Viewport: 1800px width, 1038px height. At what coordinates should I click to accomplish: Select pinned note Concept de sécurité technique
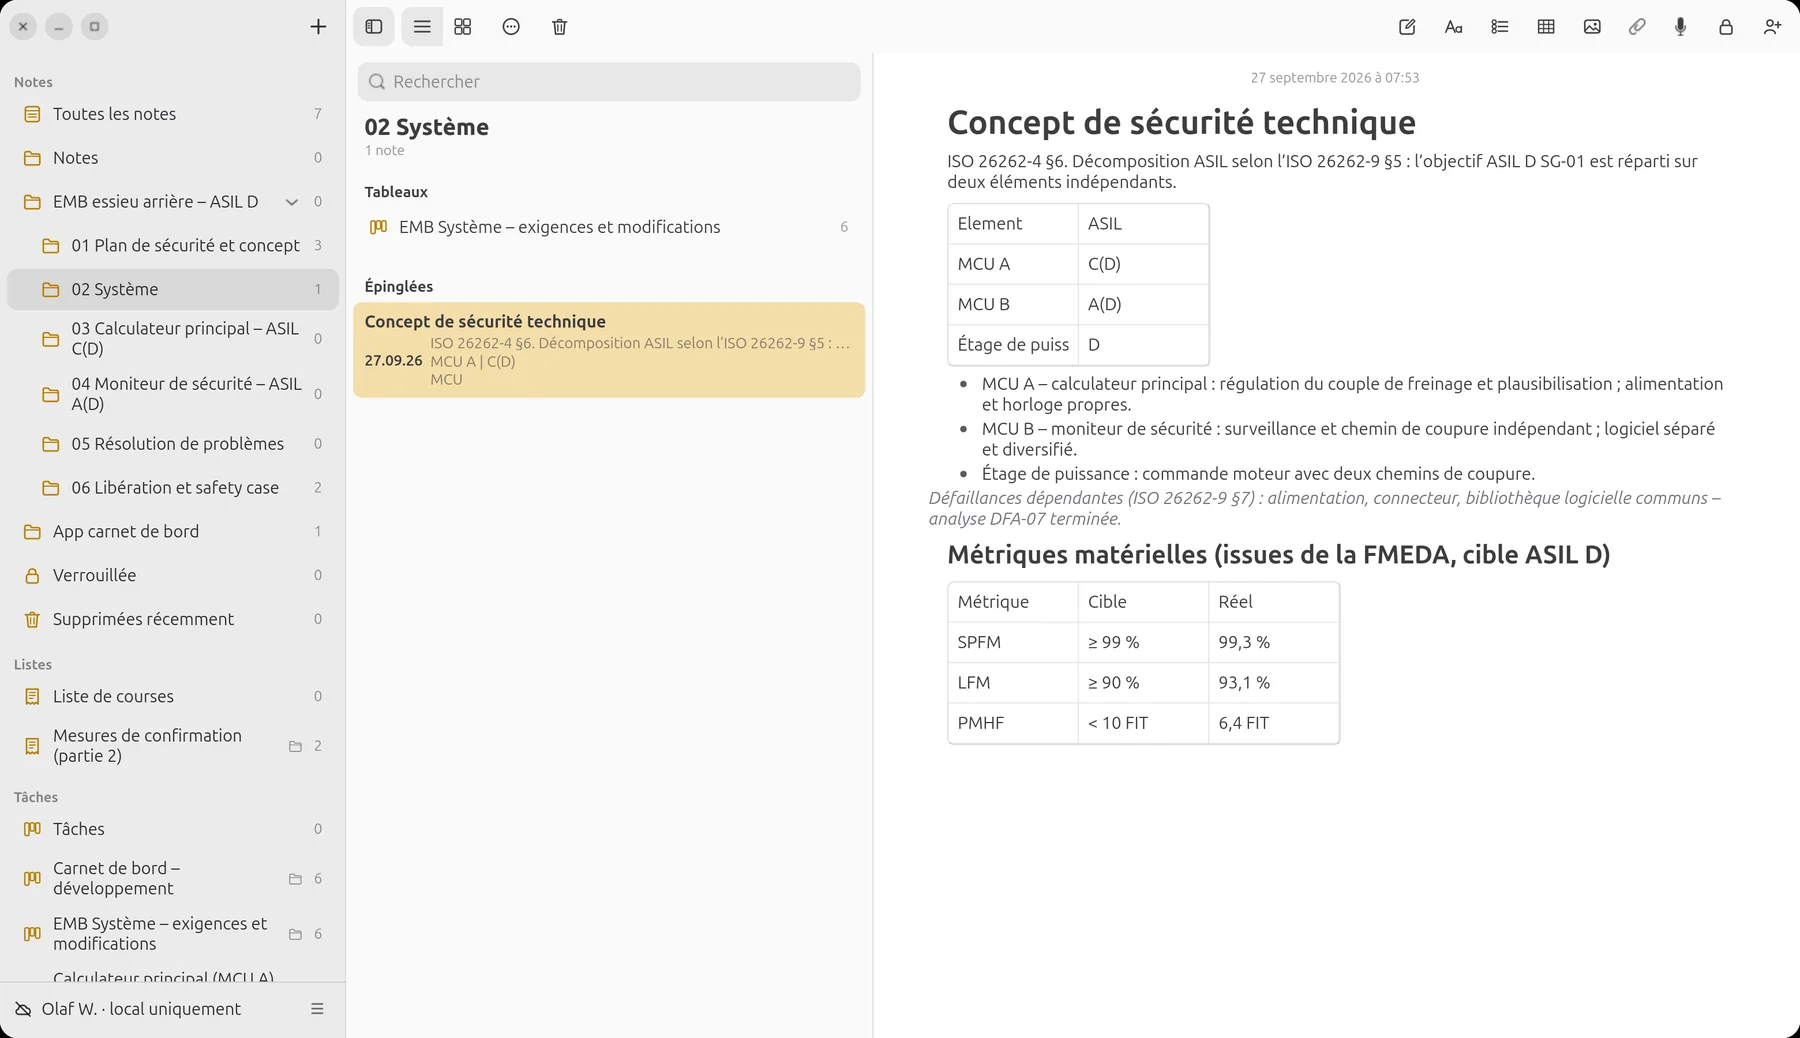609,350
